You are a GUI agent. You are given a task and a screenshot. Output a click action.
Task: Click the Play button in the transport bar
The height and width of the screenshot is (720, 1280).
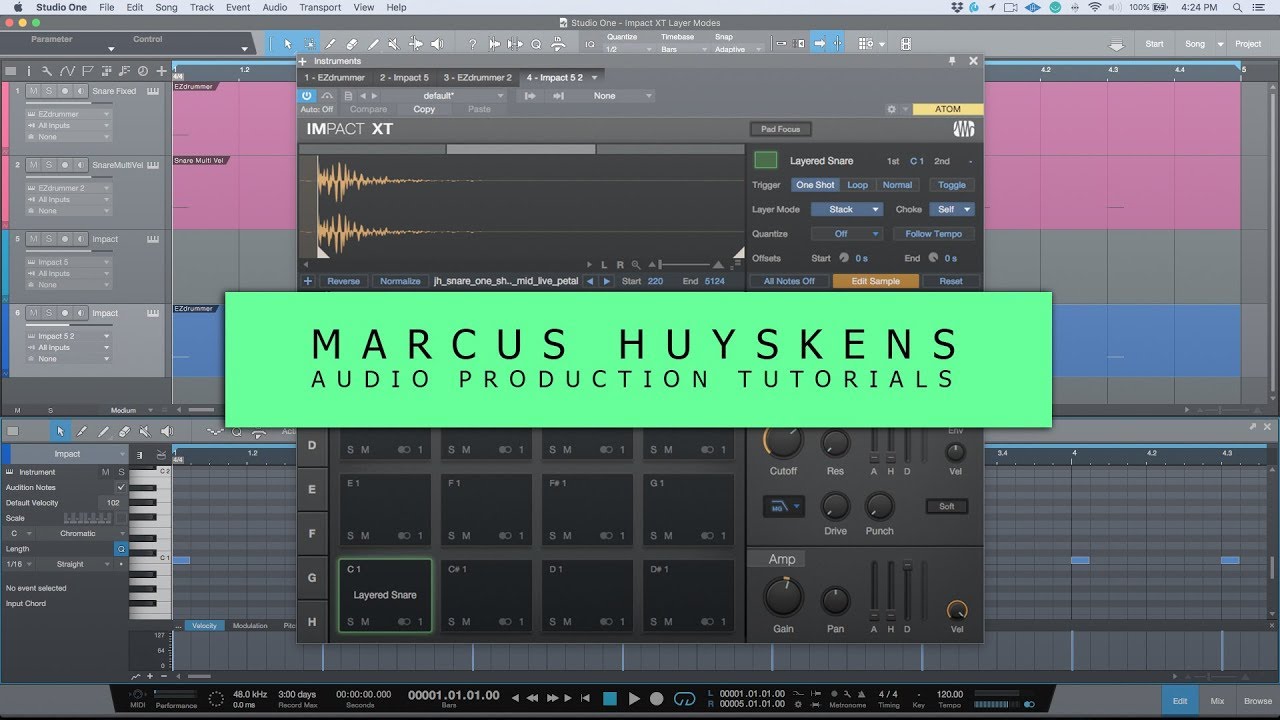tap(634, 699)
